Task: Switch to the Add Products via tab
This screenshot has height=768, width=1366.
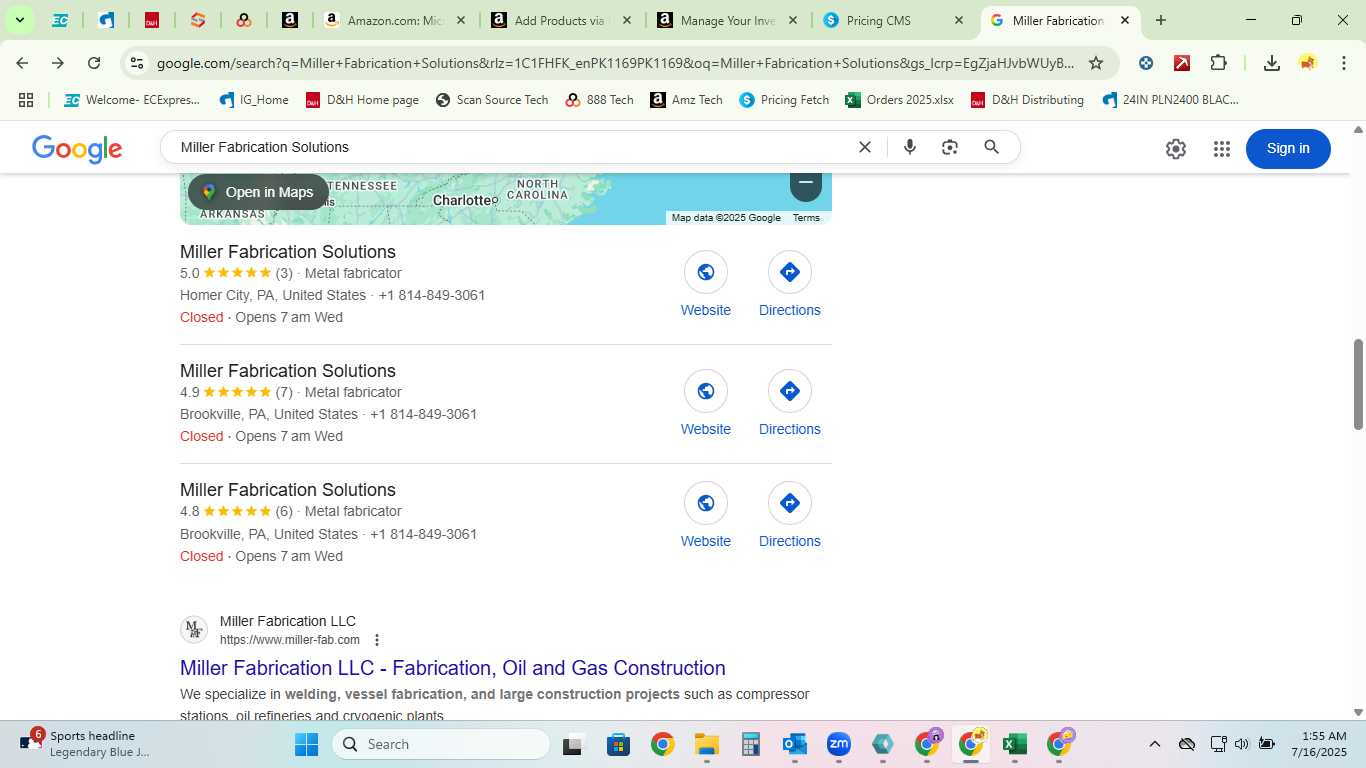Action: pyautogui.click(x=560, y=20)
